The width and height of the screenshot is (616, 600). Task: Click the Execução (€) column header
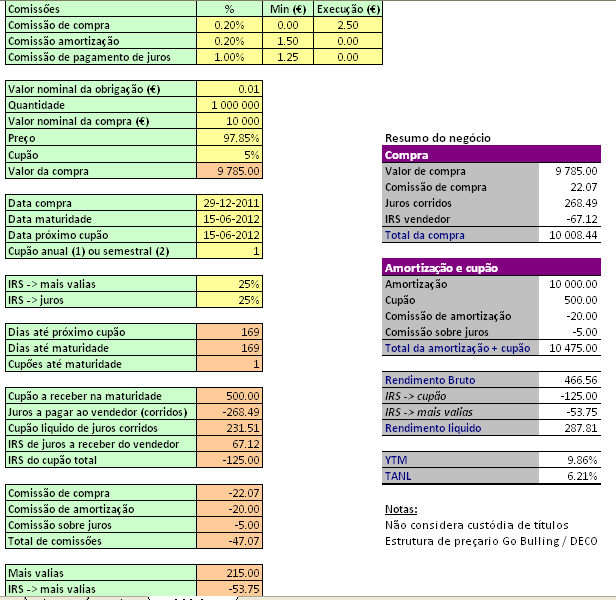tap(348, 9)
